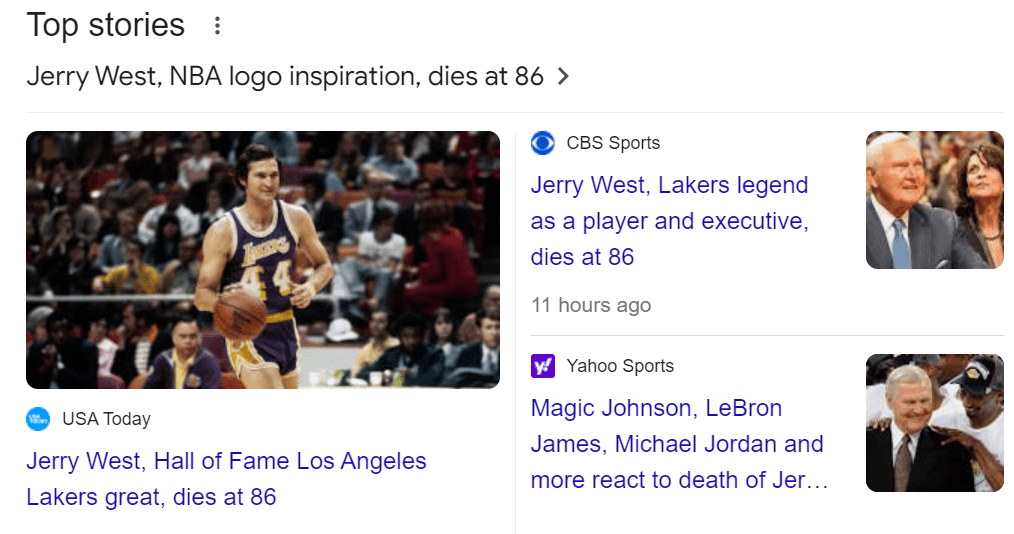This screenshot has height=534, width=1014.
Task: Click the 'CBS Sports' source name
Action: click(x=613, y=143)
